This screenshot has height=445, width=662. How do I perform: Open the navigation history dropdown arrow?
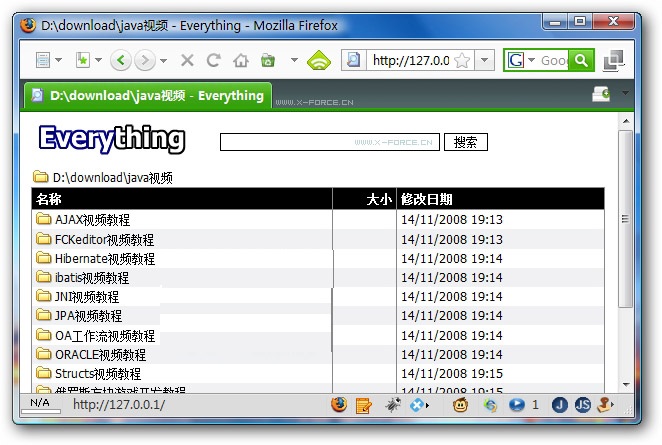pos(164,60)
